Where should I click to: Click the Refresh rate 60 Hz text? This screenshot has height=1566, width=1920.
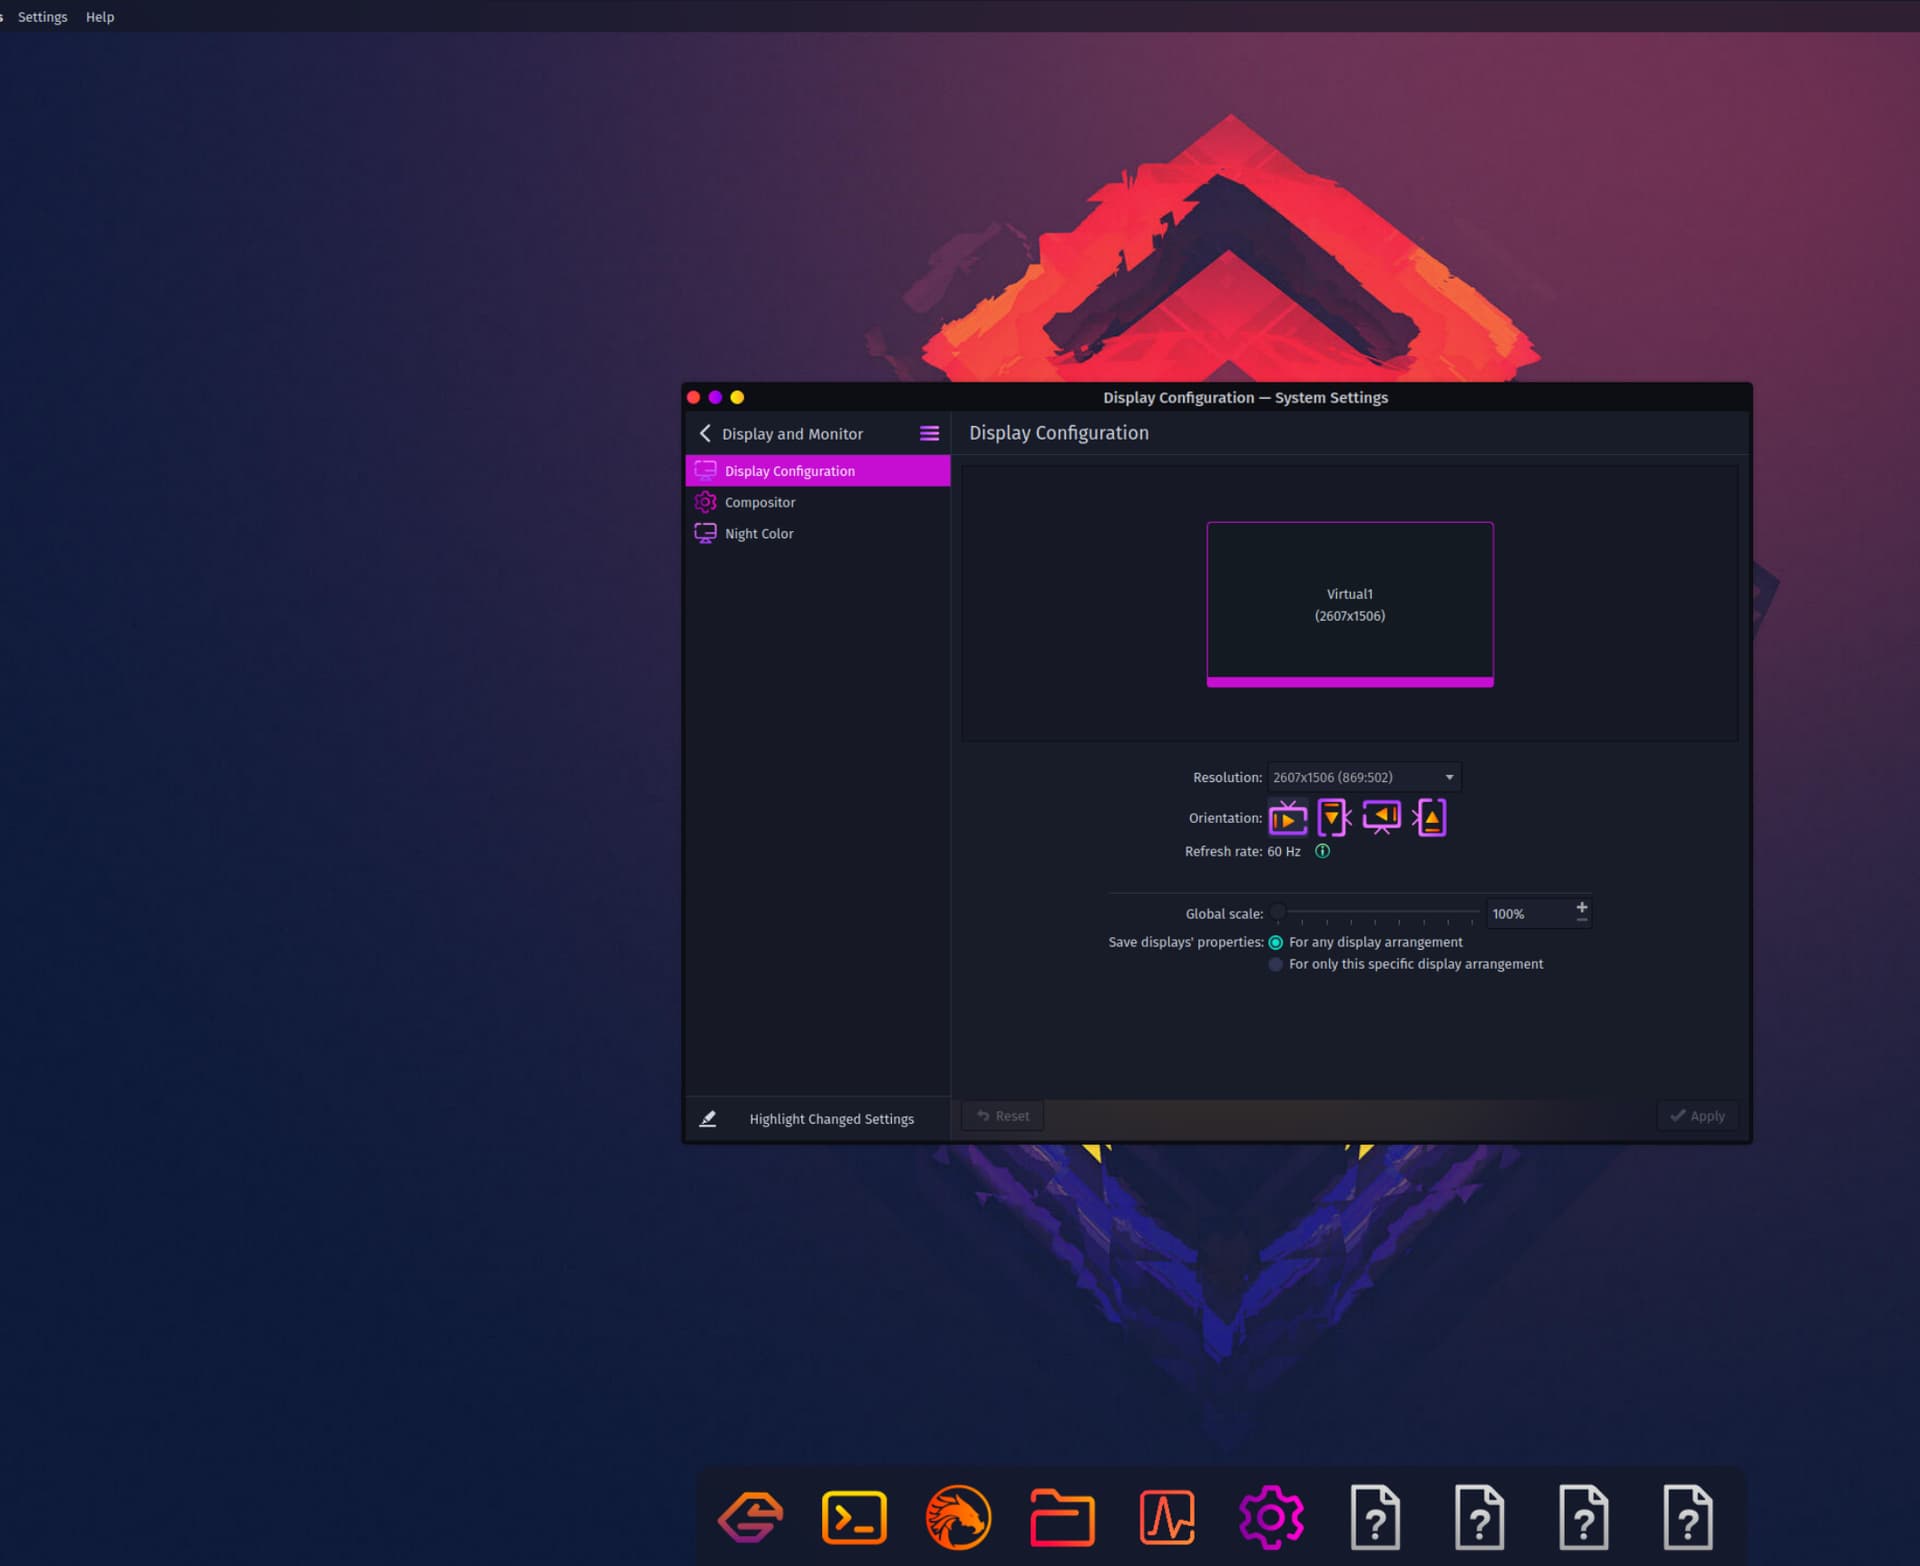(1243, 851)
